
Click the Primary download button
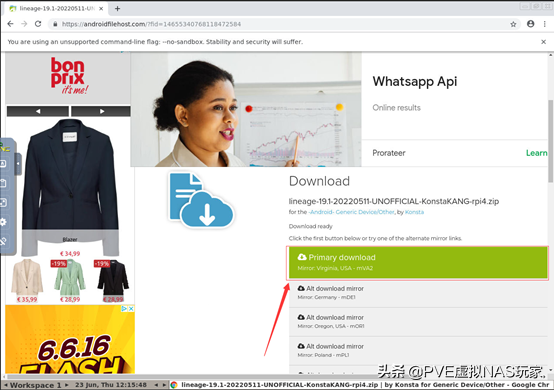(418, 262)
